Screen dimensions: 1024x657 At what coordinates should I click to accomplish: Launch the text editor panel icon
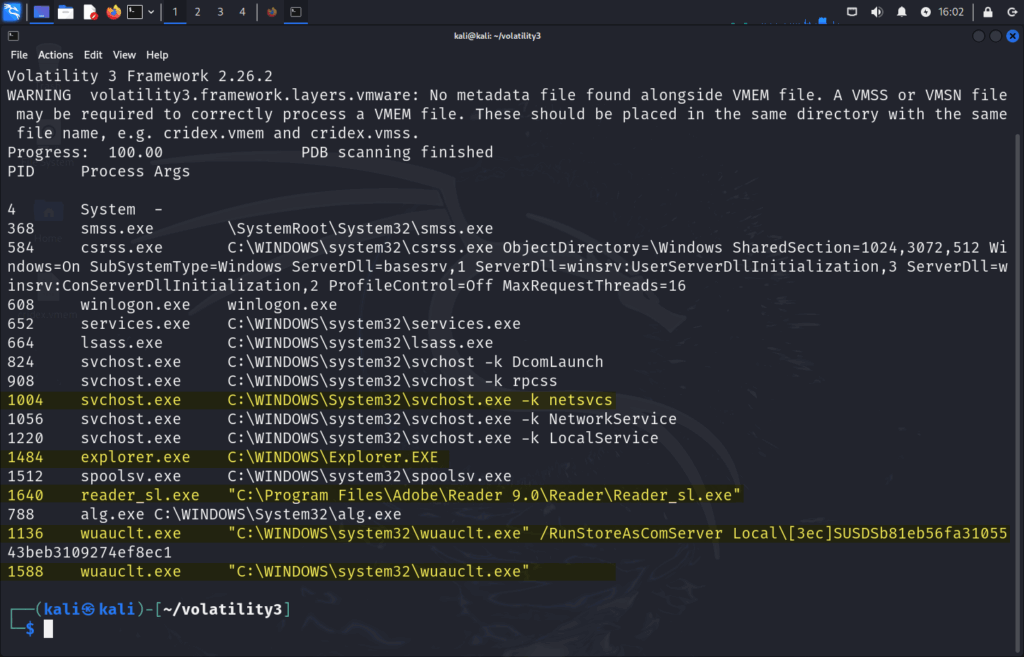click(x=90, y=12)
